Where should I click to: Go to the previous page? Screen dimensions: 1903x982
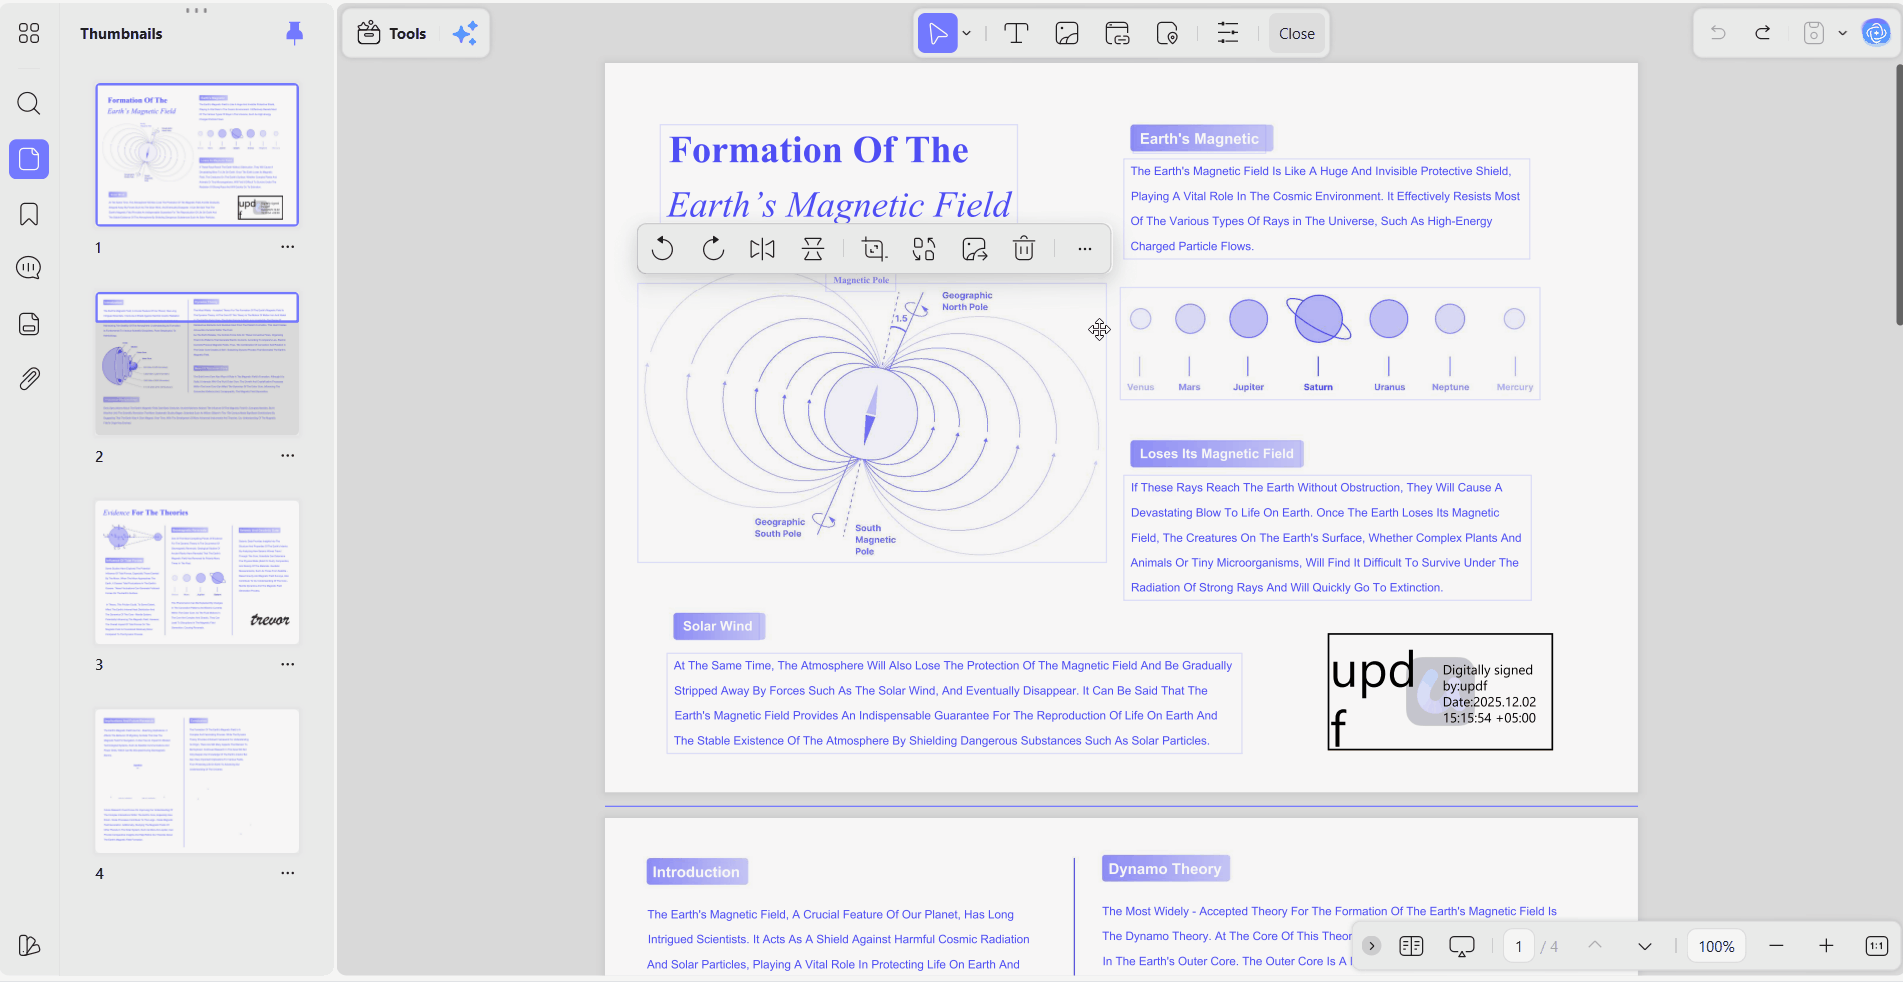pyautogui.click(x=1595, y=946)
